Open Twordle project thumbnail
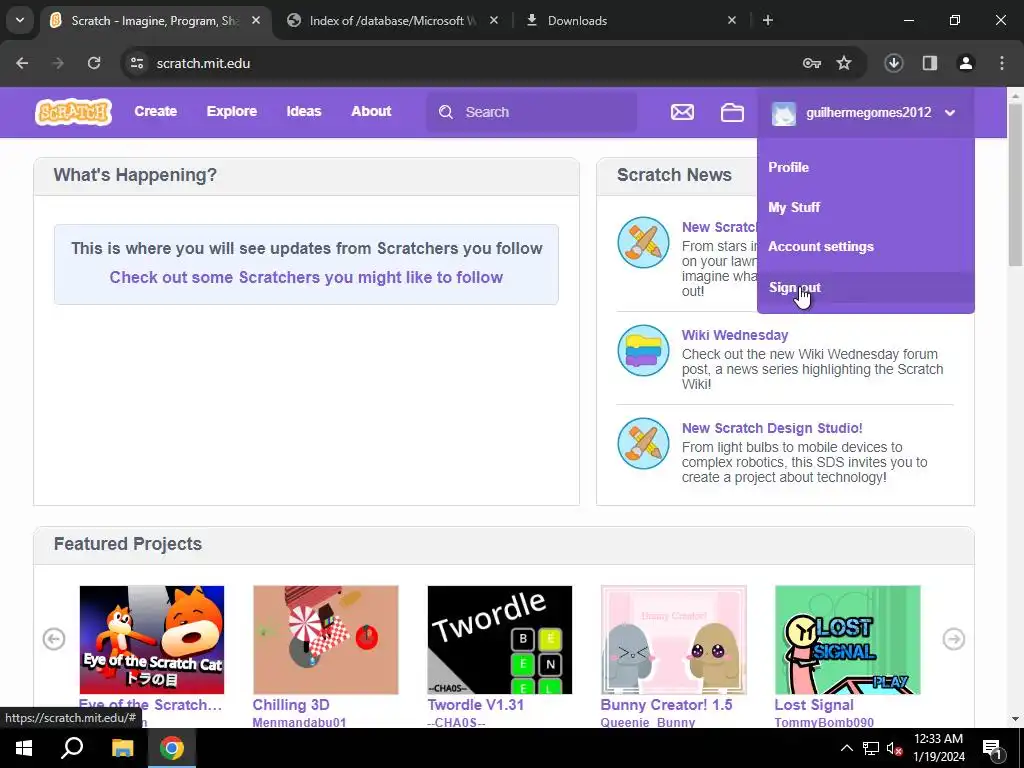This screenshot has width=1024, height=768. 500,640
